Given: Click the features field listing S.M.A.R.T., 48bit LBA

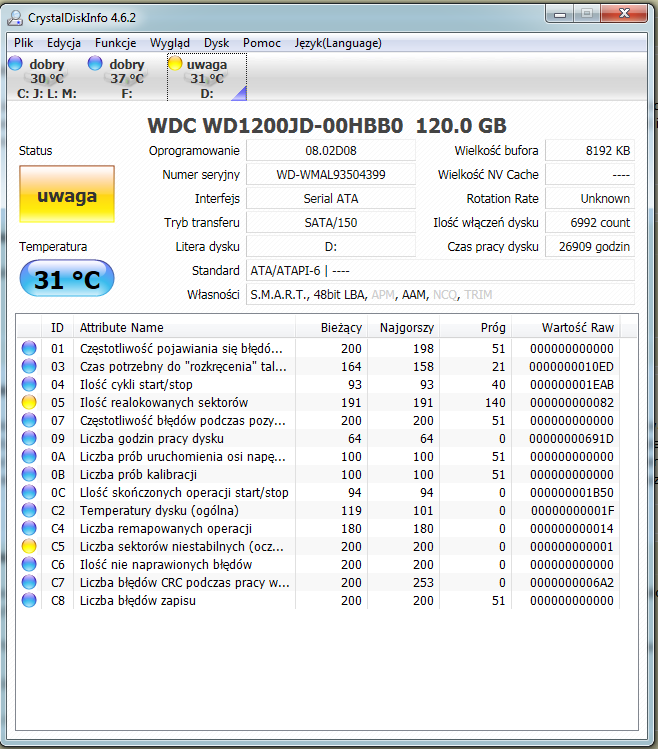Looking at the screenshot, I should point(440,295).
